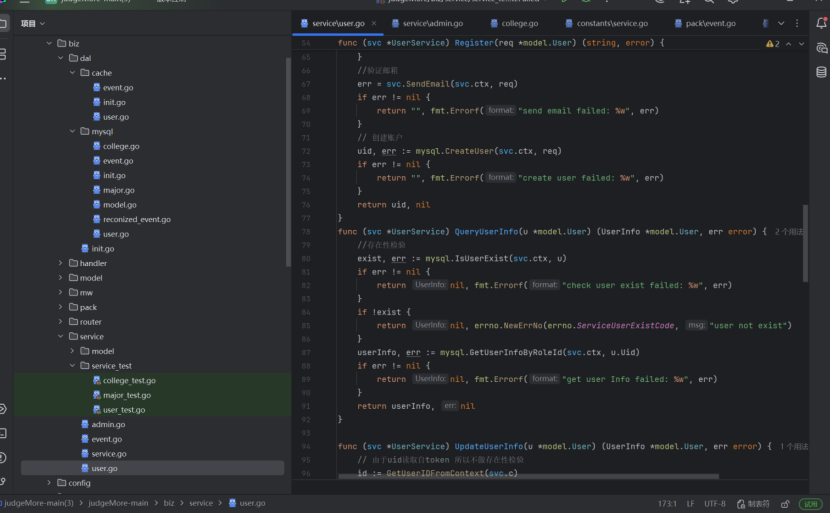Toggle the read-only lock icon in status bar

(x=785, y=503)
